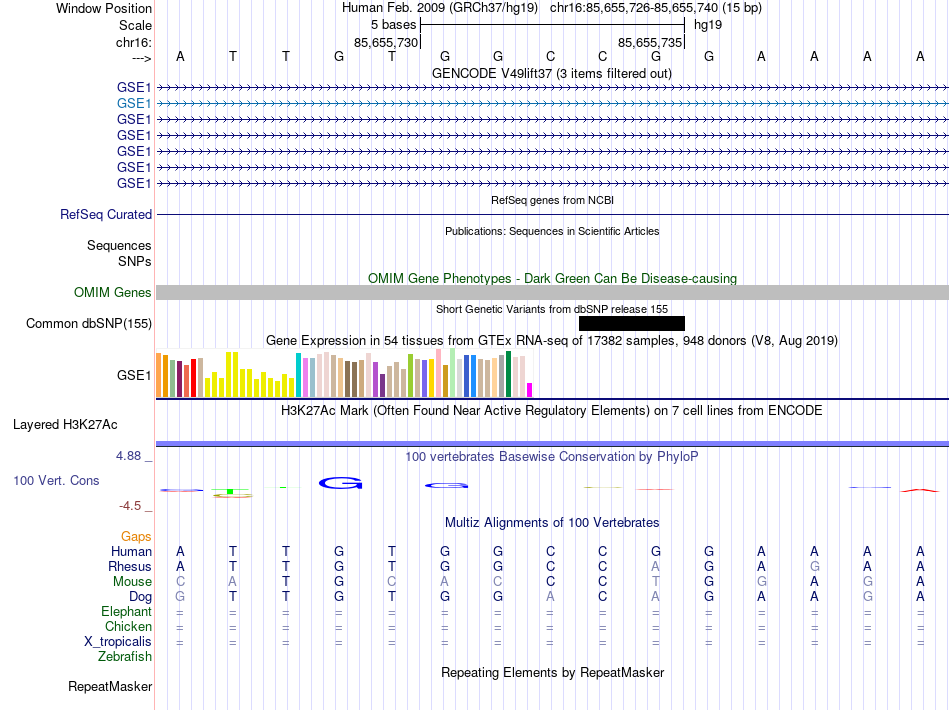The image size is (950, 710).
Task: Open Repeating Elements by RepeatMasker title
Action: click(552, 672)
